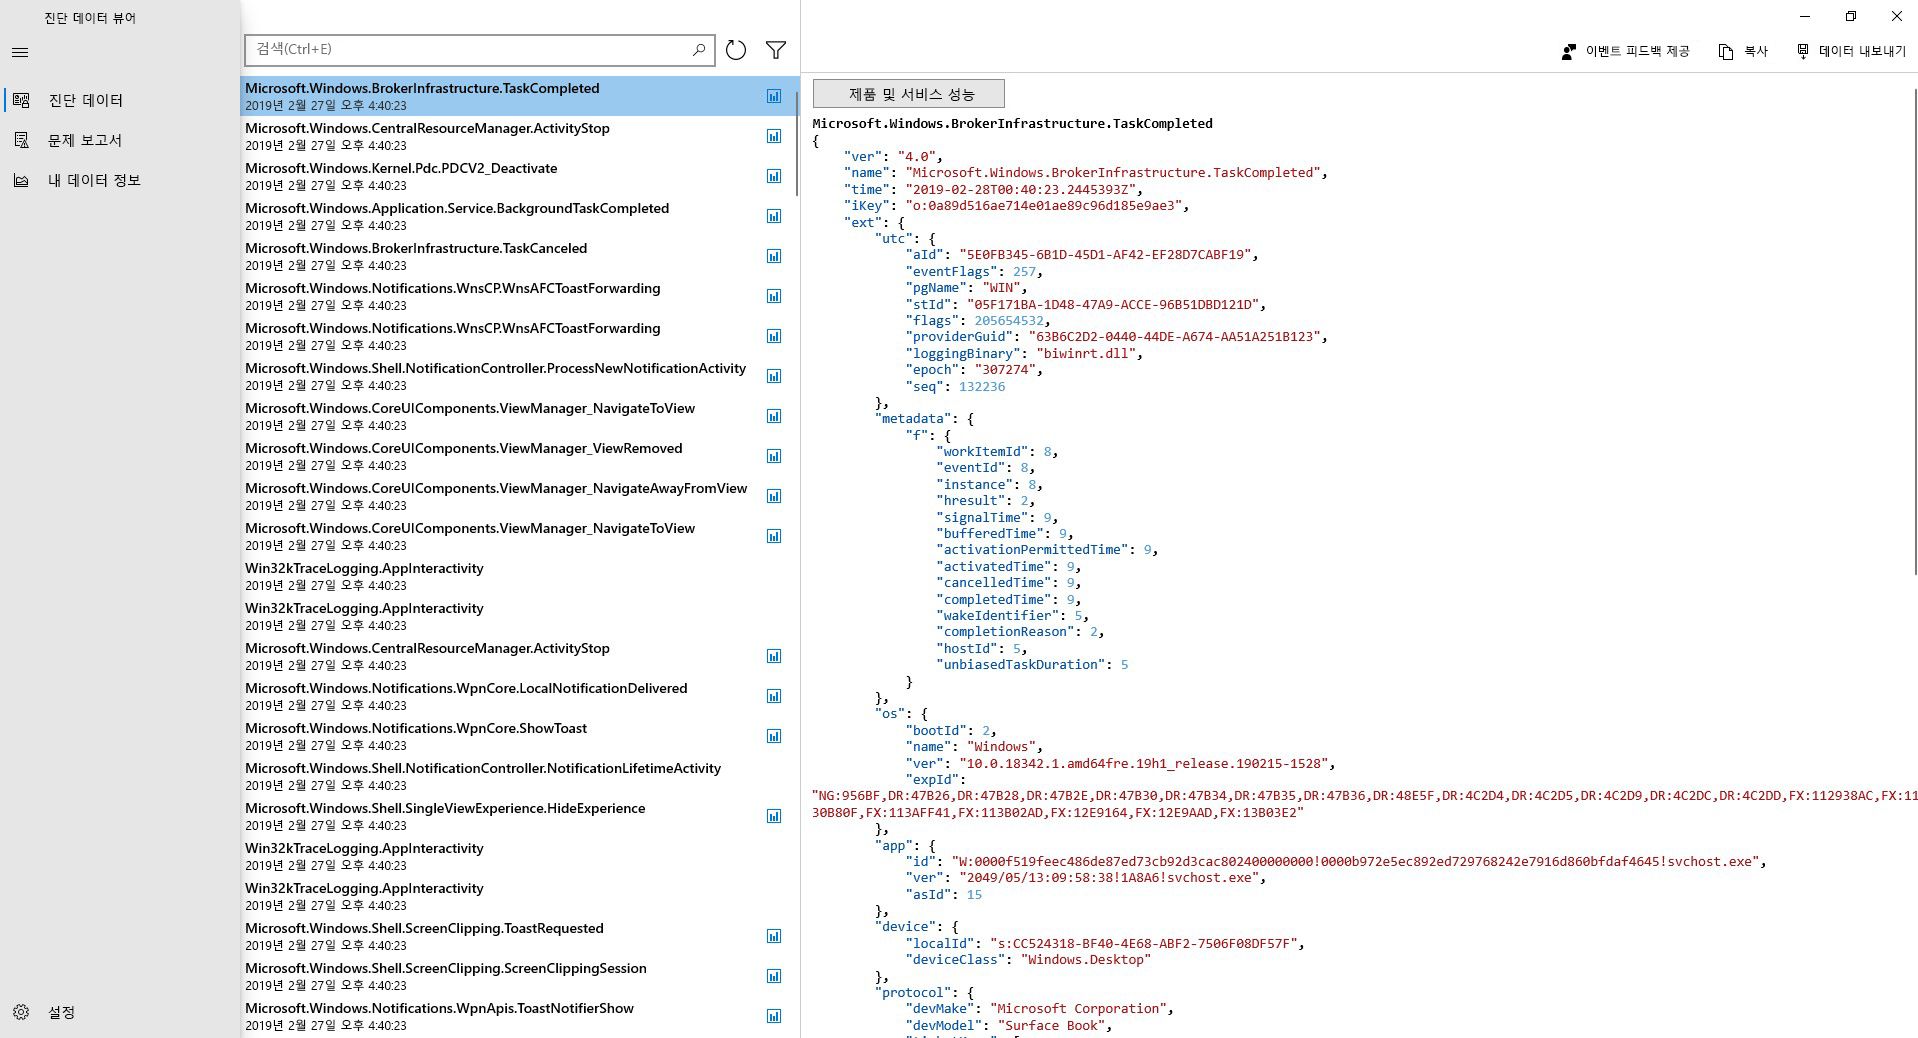Select ViewManager_ViewRemoved event
This screenshot has height=1038, width=1918.
point(518,456)
